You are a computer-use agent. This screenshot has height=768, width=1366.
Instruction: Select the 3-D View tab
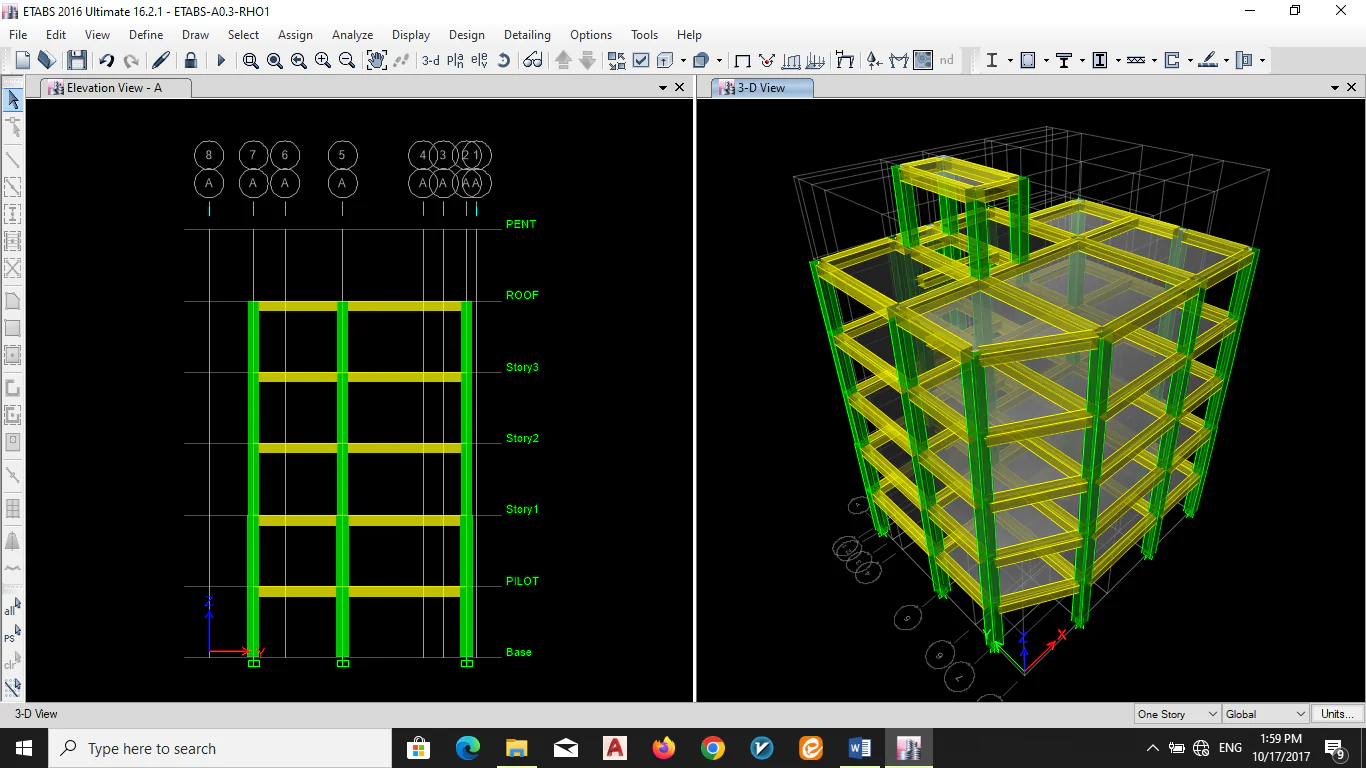coord(762,88)
